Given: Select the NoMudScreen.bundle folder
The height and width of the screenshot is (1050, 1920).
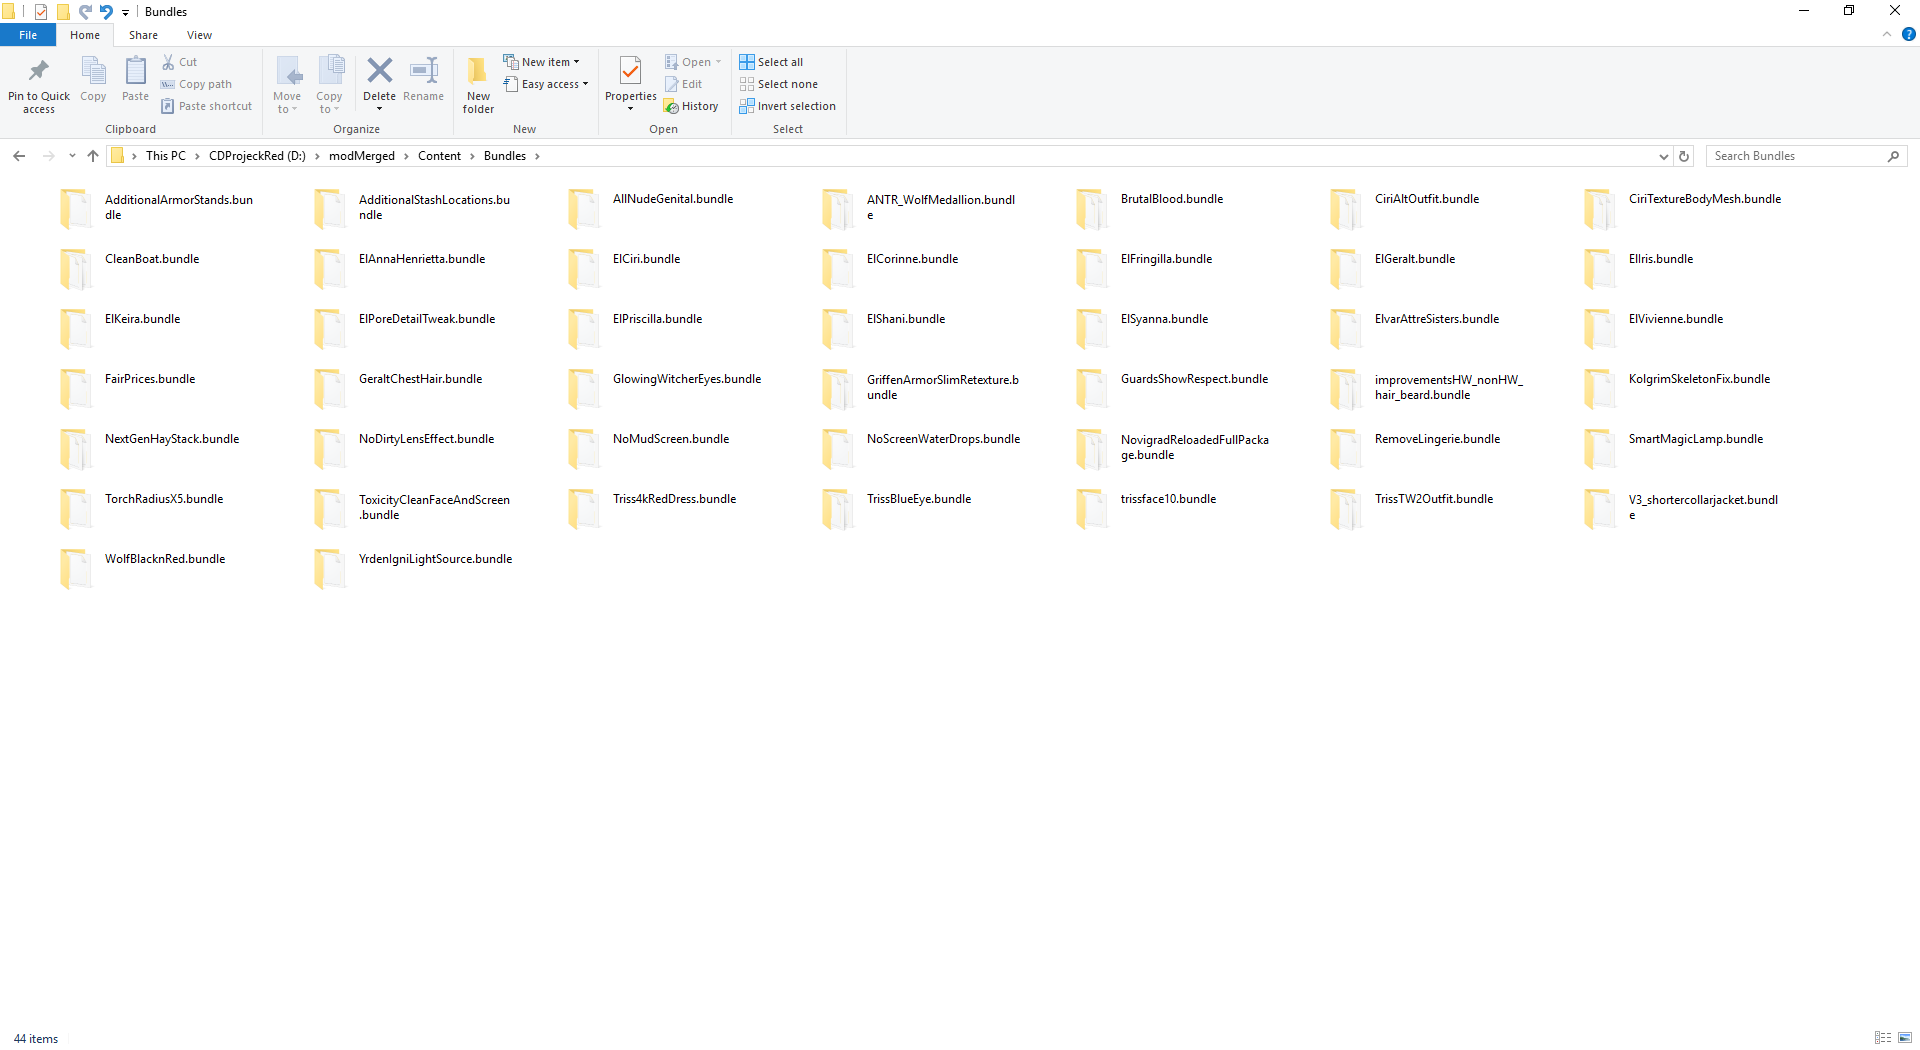Looking at the screenshot, I should click(x=671, y=439).
